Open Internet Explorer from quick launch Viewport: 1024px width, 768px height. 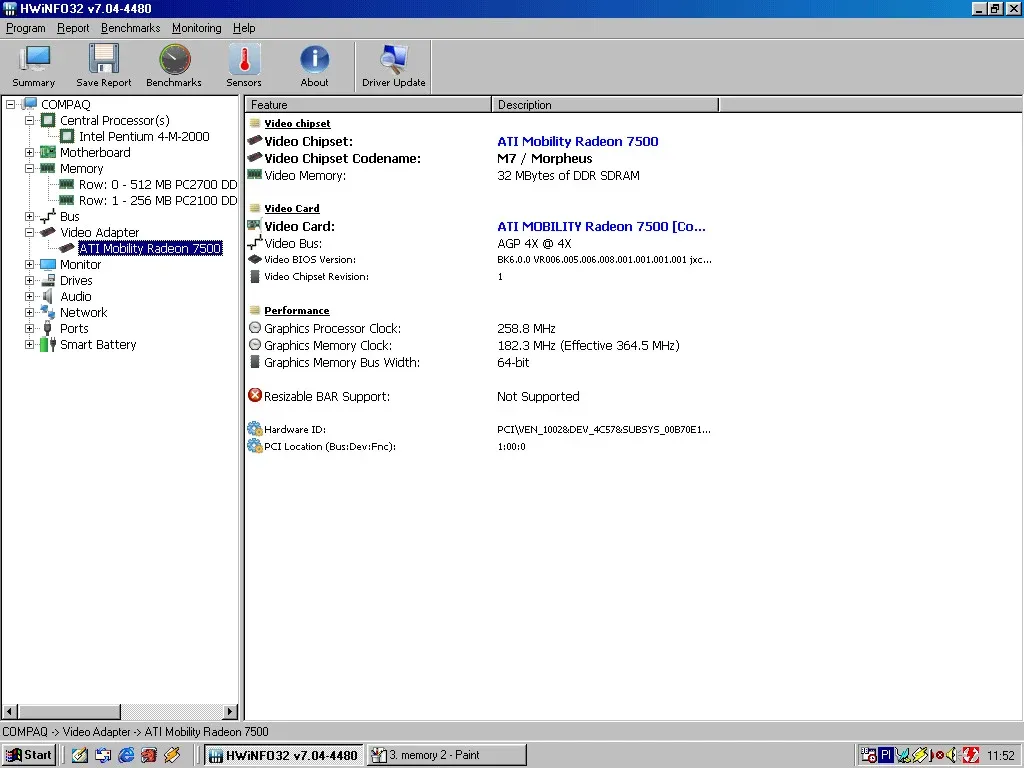click(x=126, y=755)
